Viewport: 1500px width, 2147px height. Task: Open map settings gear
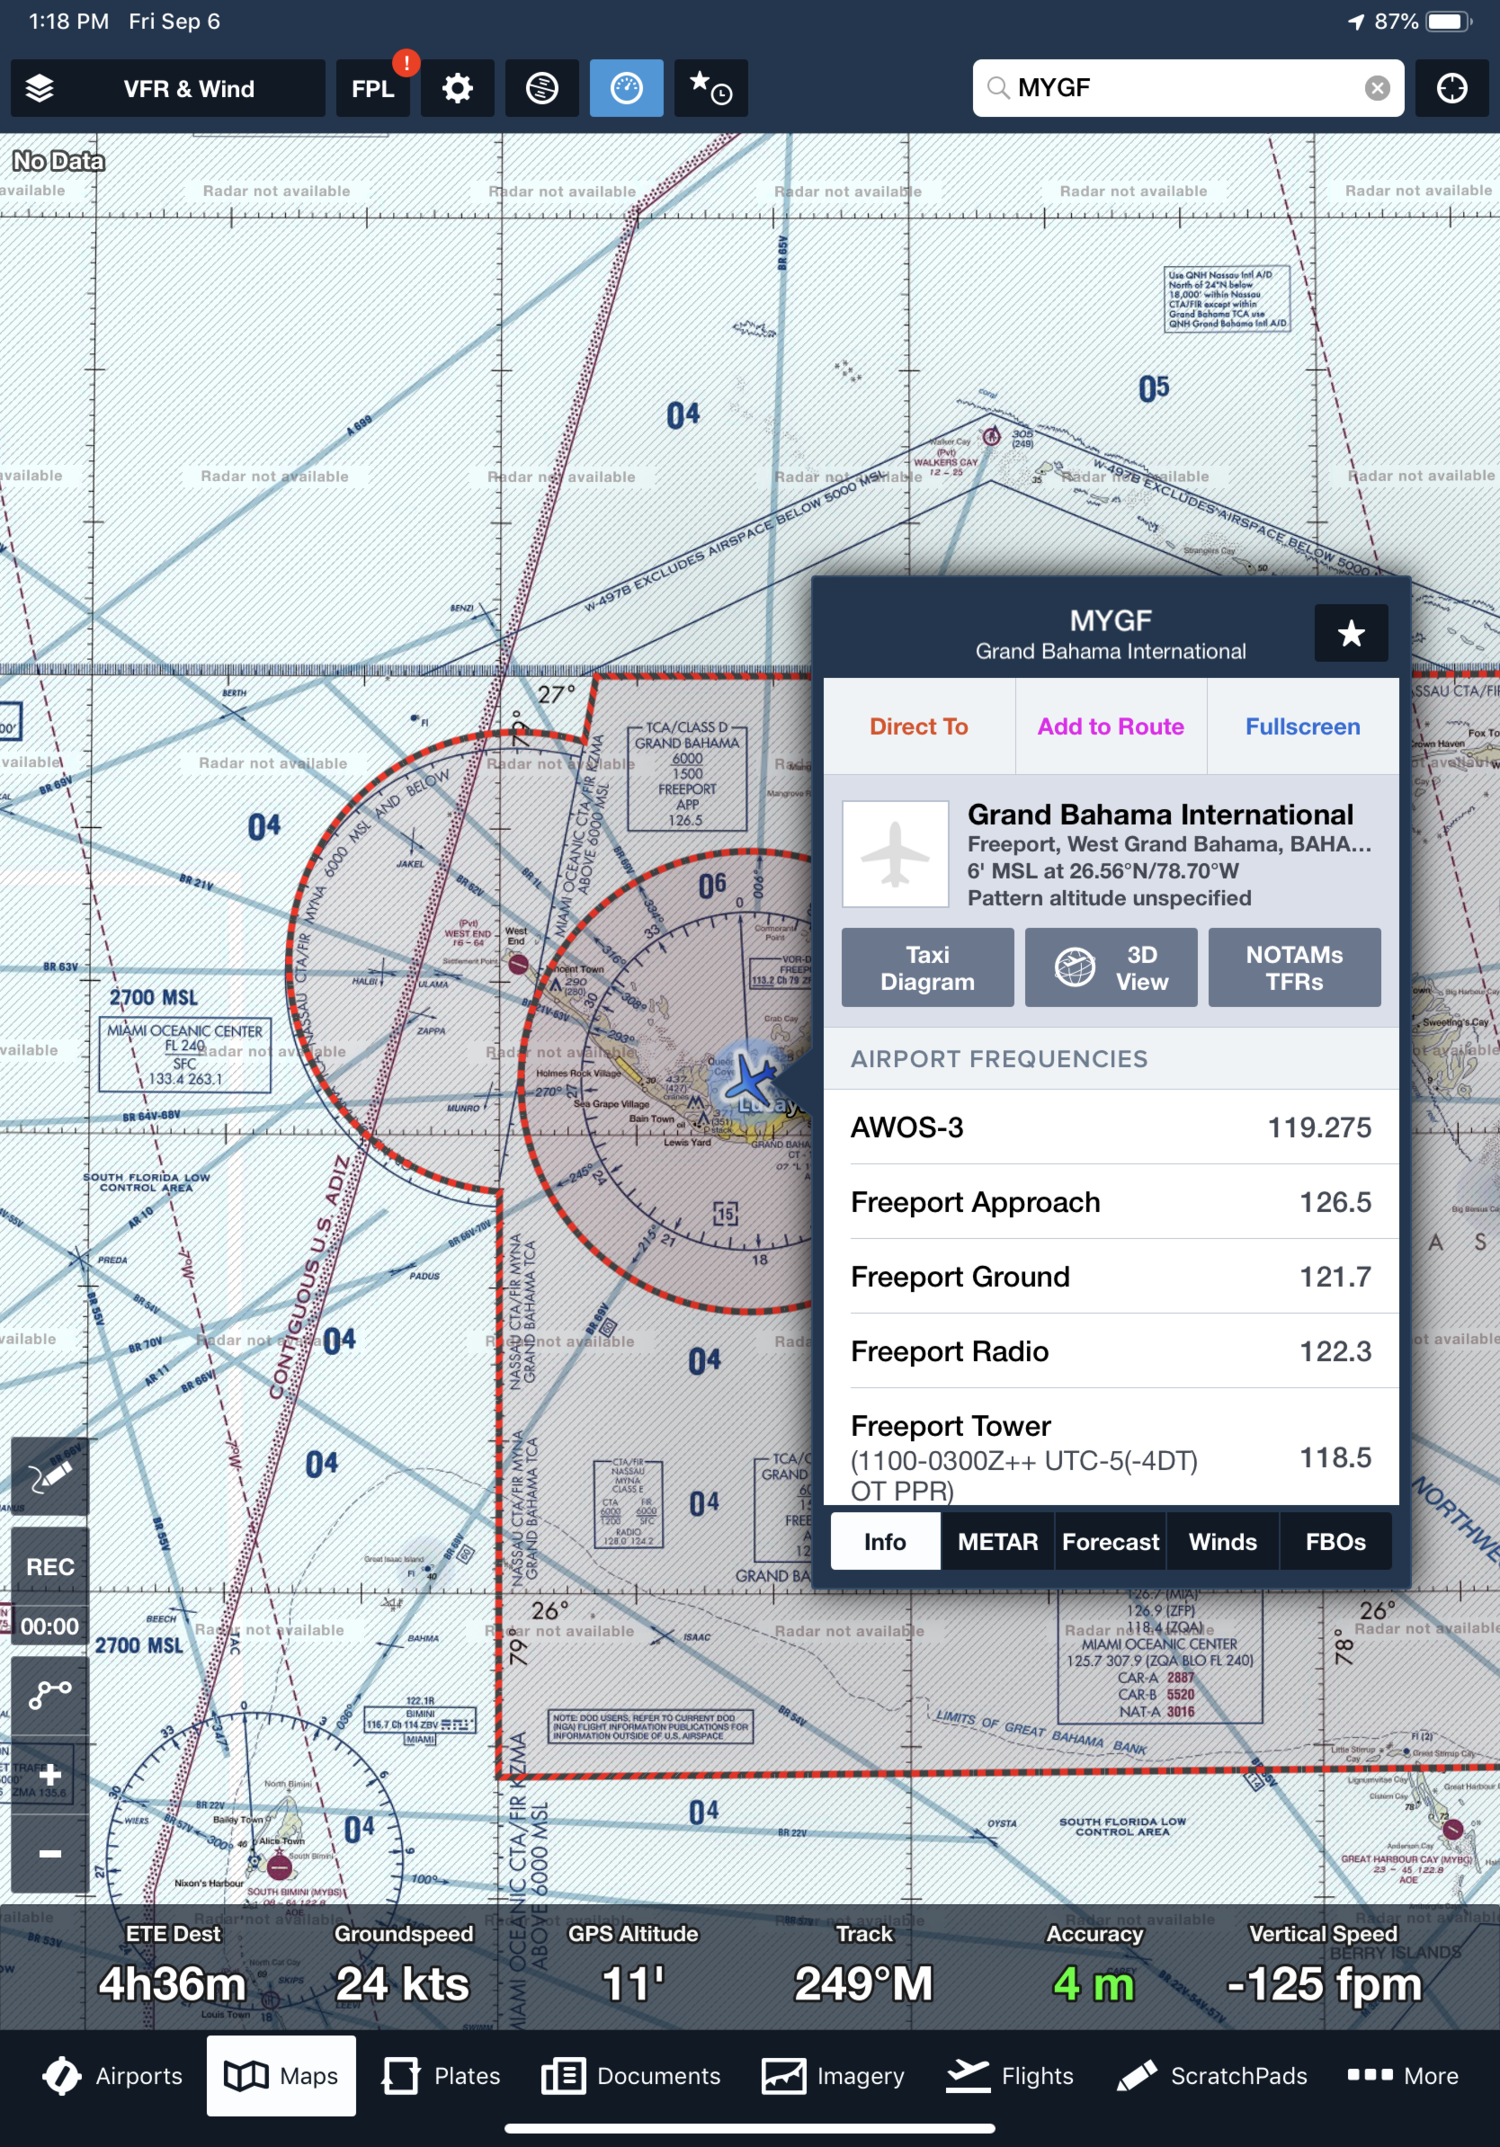457,88
